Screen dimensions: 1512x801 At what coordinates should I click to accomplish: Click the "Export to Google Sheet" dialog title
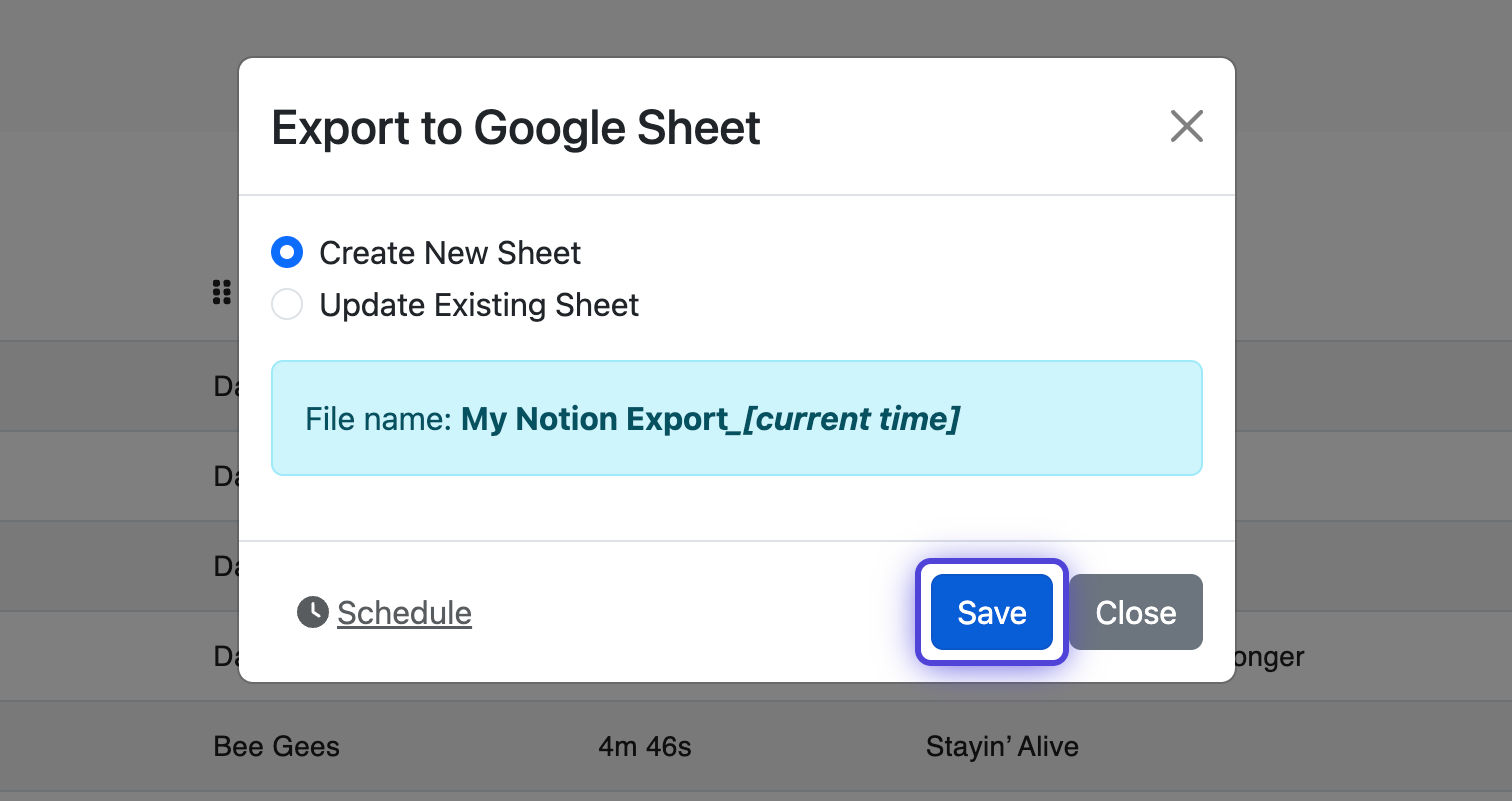point(516,128)
